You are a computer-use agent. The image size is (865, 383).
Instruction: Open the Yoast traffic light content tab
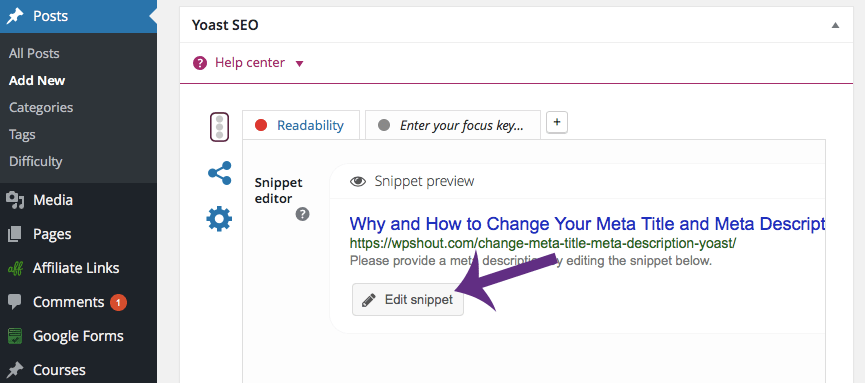[x=220, y=126]
